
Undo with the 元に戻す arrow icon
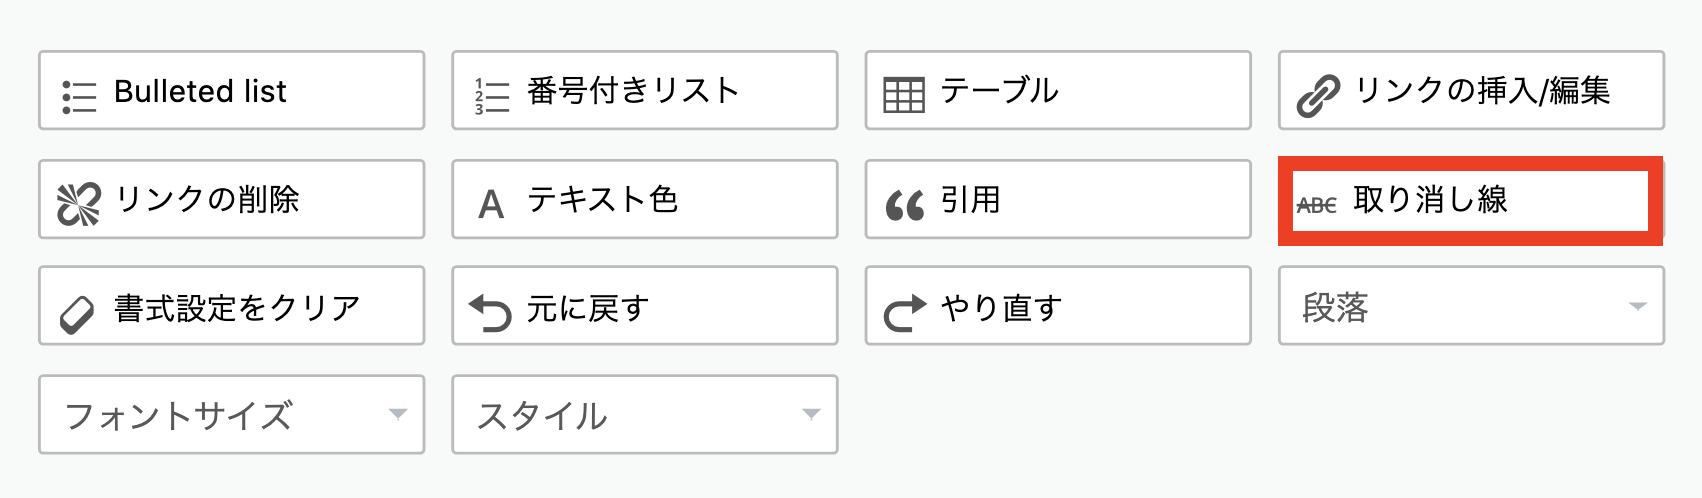coord(490,313)
